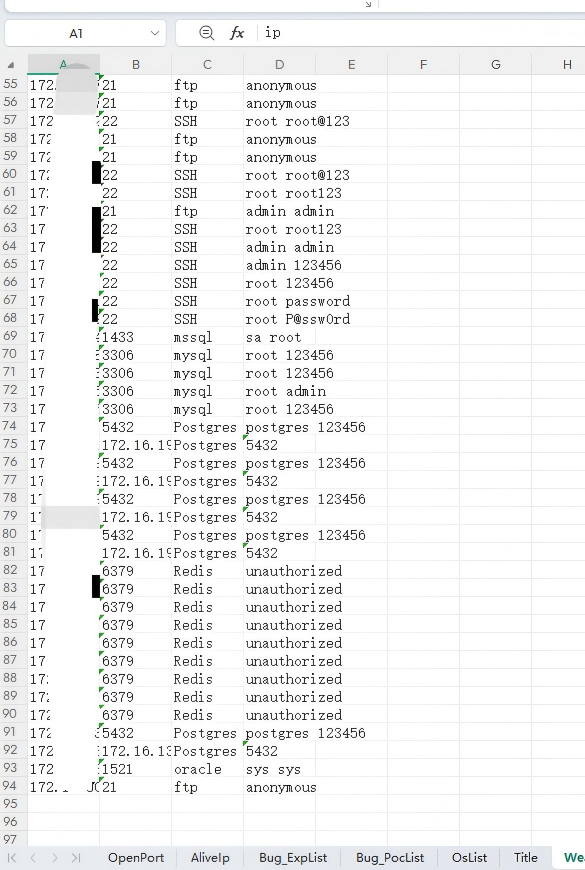Select row 69 header
Image resolution: width=585 pixels, height=870 pixels.
tap(11, 336)
